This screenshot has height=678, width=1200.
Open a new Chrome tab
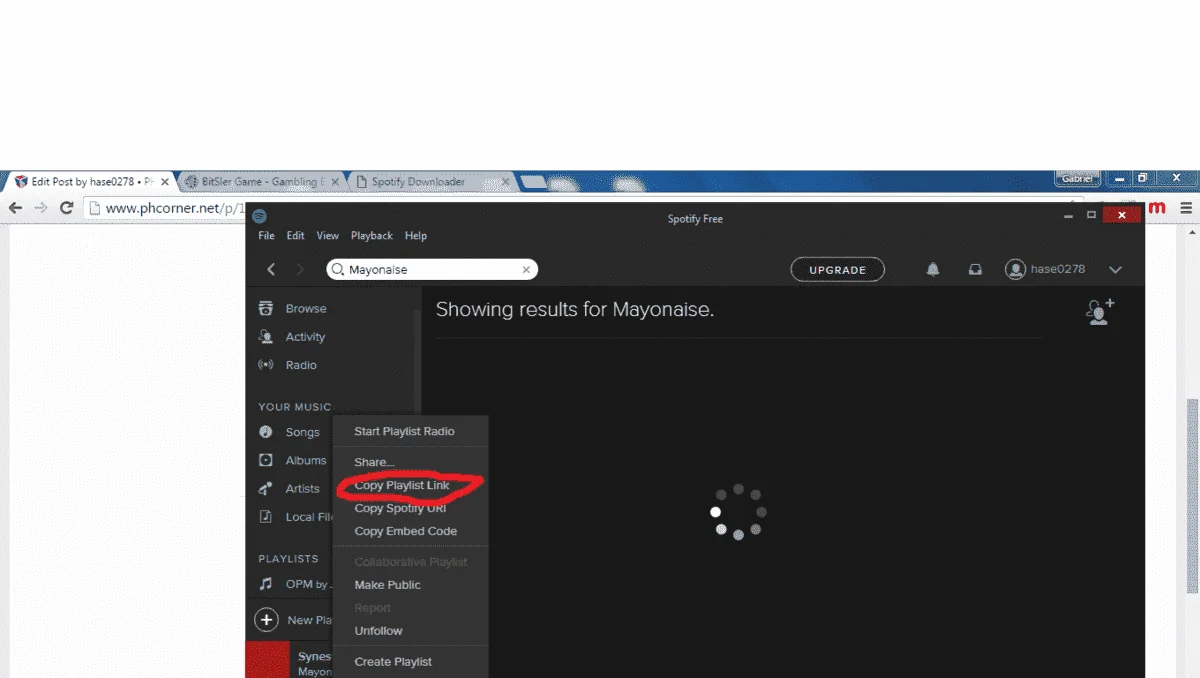click(x=533, y=182)
